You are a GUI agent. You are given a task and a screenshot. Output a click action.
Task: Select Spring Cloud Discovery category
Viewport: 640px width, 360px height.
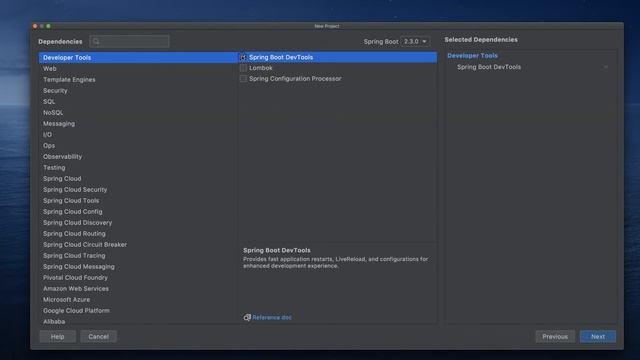138,223
